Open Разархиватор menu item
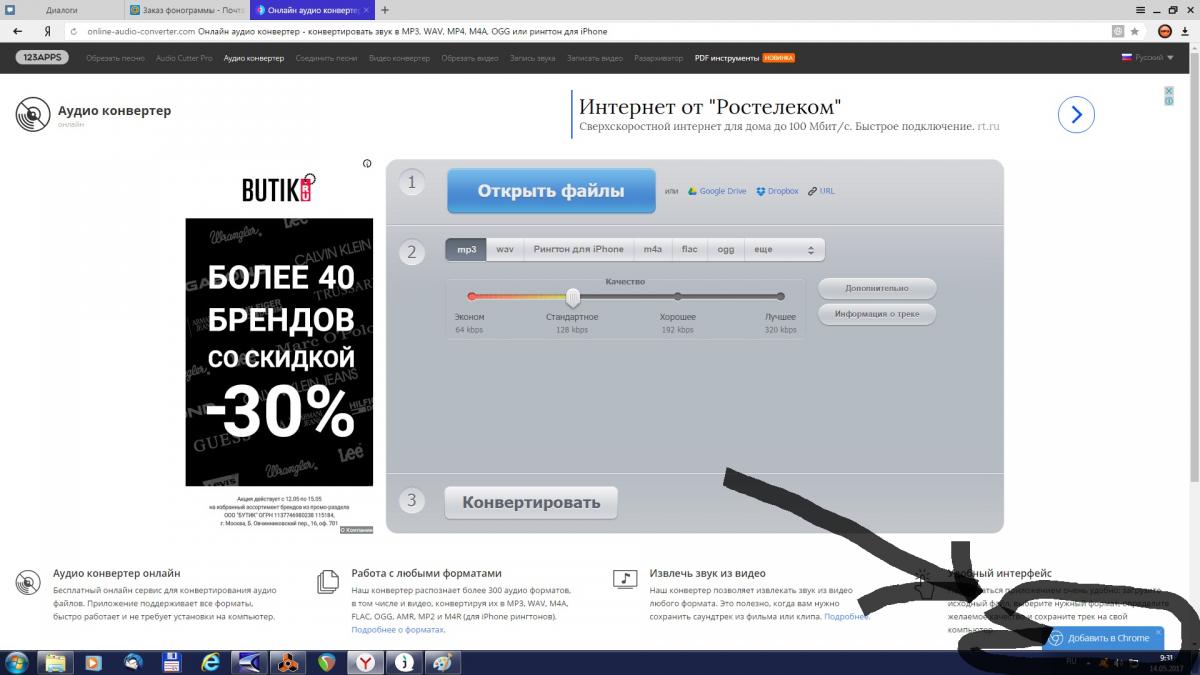1200x675 pixels. (x=659, y=58)
